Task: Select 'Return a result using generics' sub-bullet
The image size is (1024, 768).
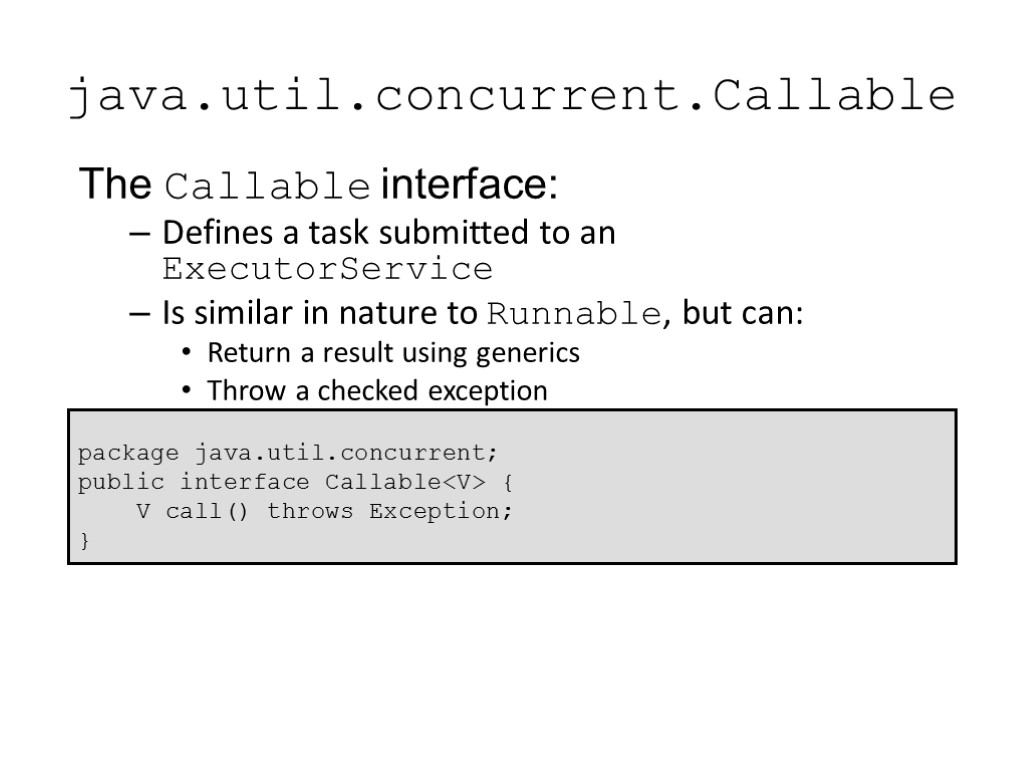Action: [x=393, y=353]
